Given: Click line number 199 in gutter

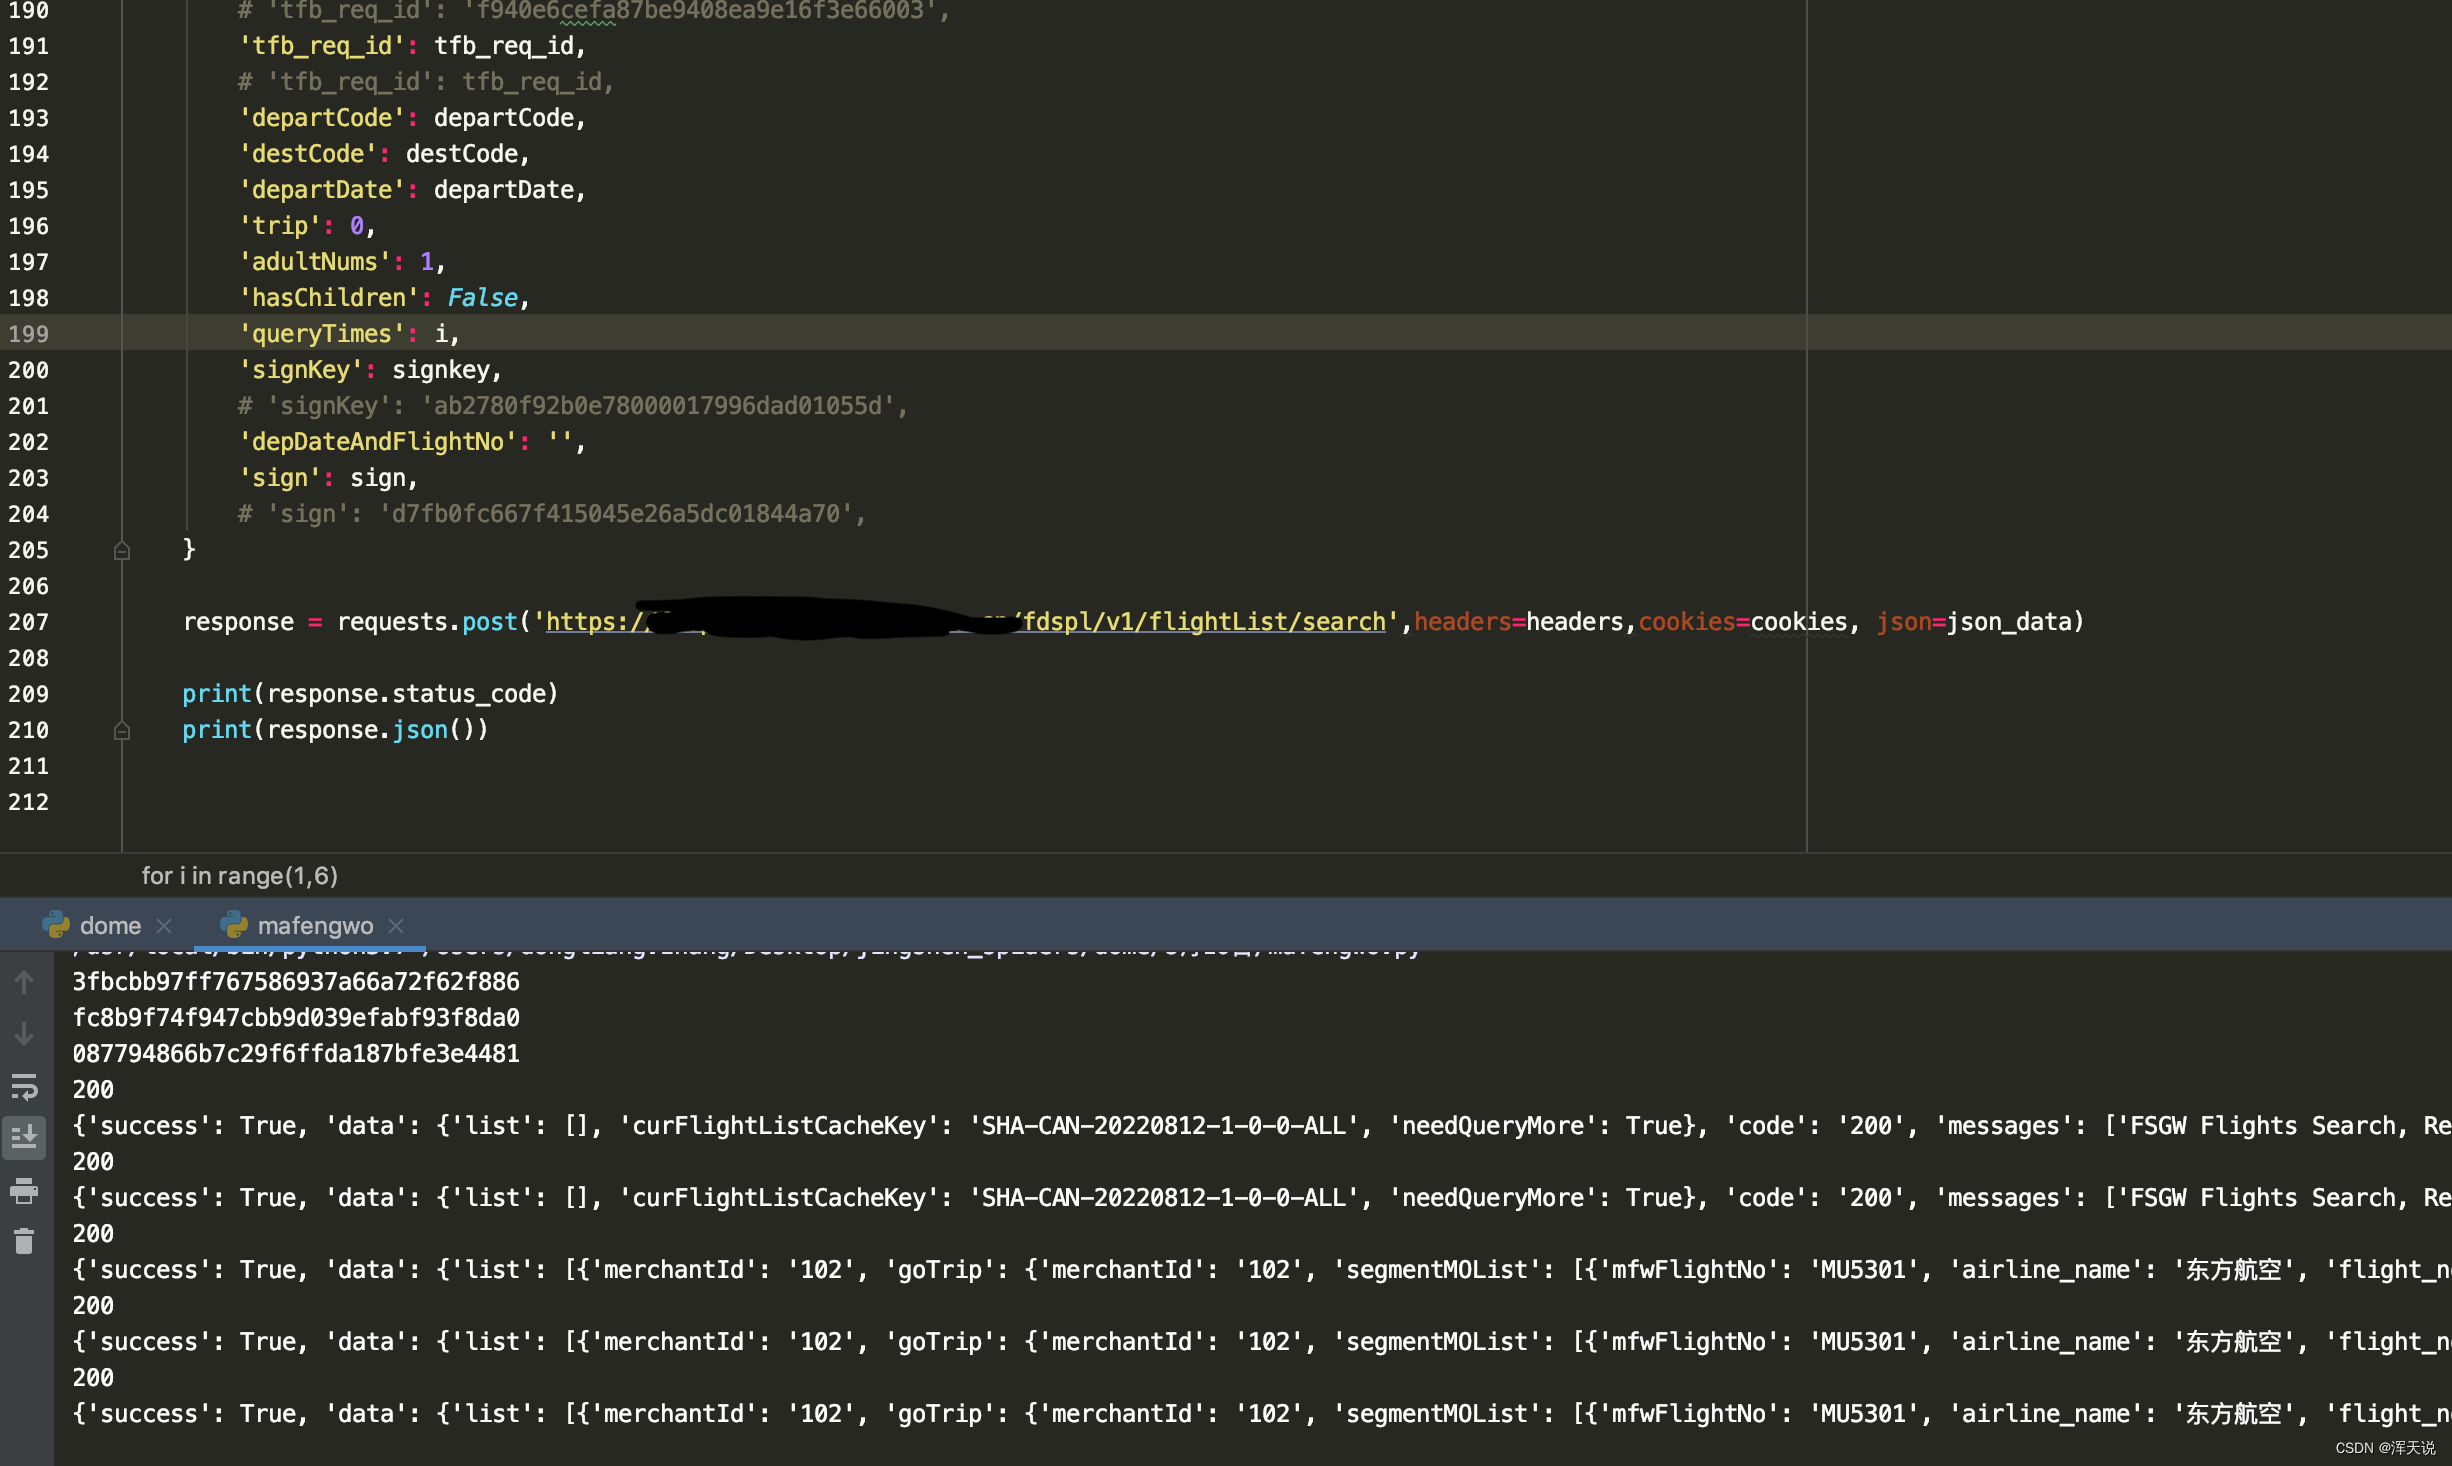Looking at the screenshot, I should (28, 334).
